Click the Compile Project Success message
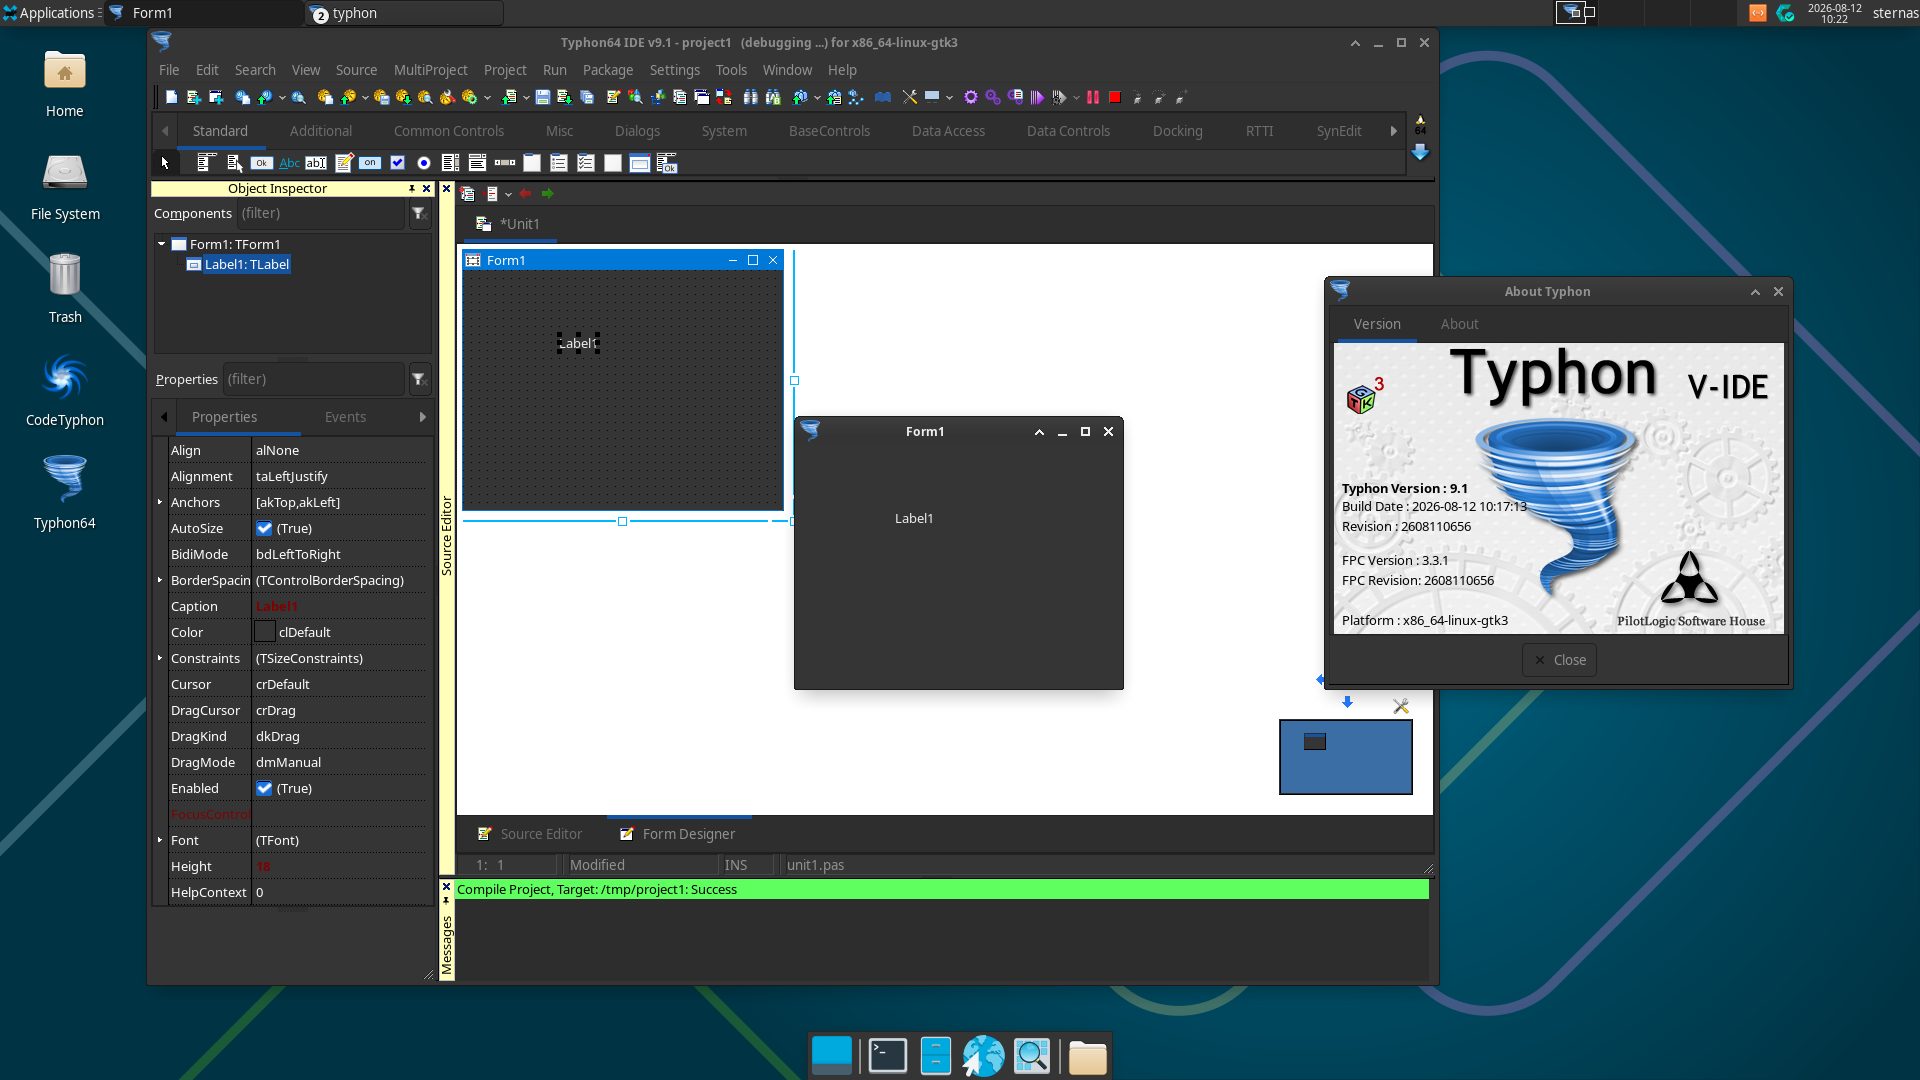 point(942,890)
